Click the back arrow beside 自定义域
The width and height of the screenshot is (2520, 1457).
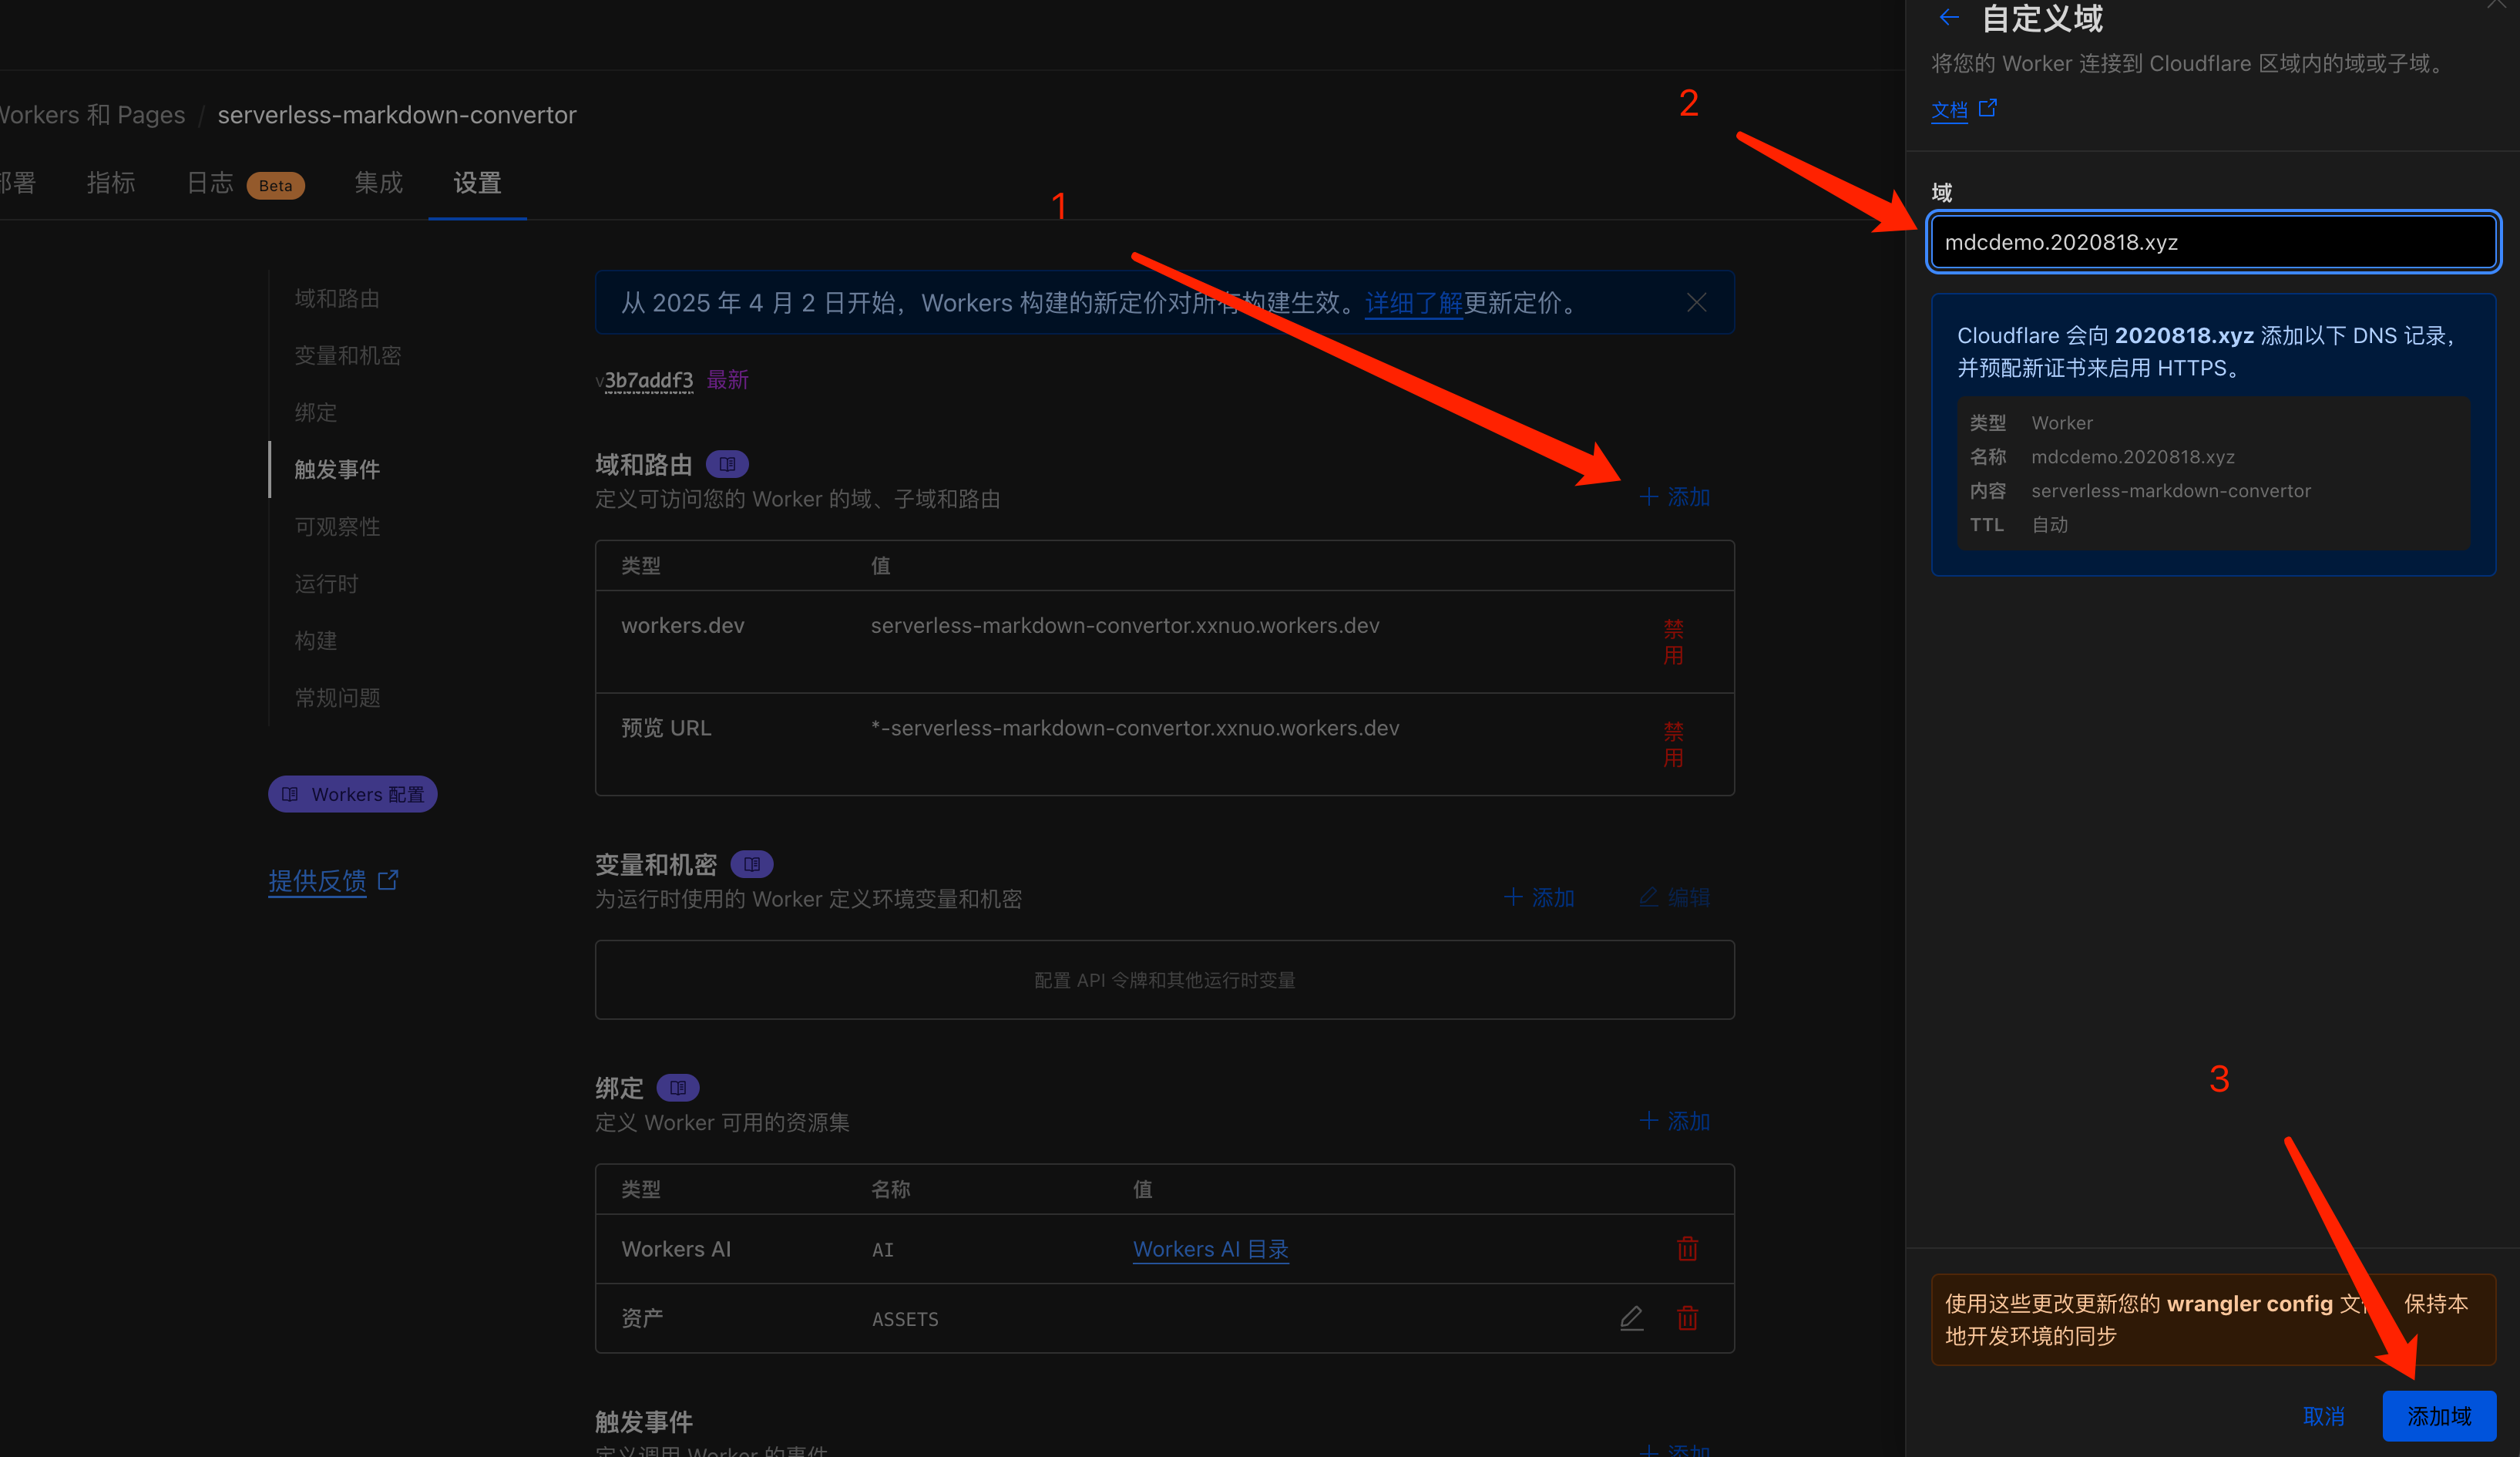coord(1948,17)
